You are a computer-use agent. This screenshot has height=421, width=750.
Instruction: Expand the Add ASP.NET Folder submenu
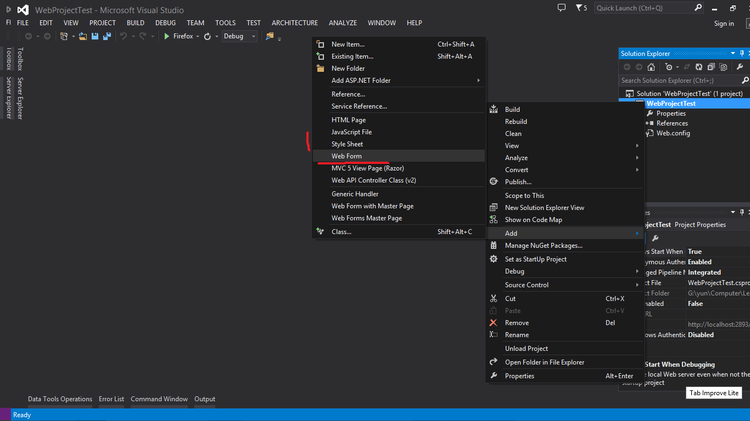point(398,80)
